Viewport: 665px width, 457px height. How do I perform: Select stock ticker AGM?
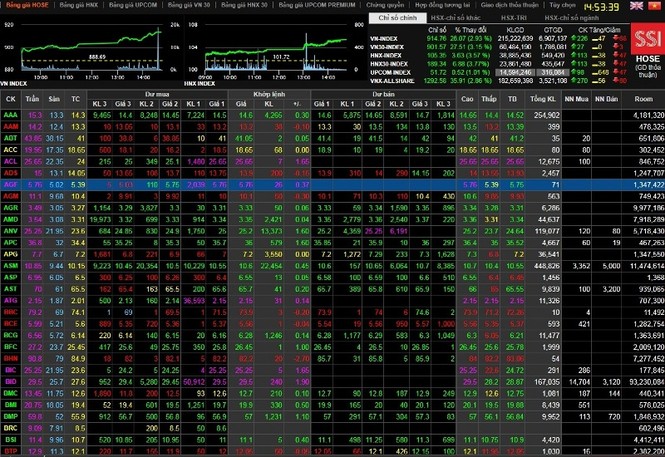11,196
